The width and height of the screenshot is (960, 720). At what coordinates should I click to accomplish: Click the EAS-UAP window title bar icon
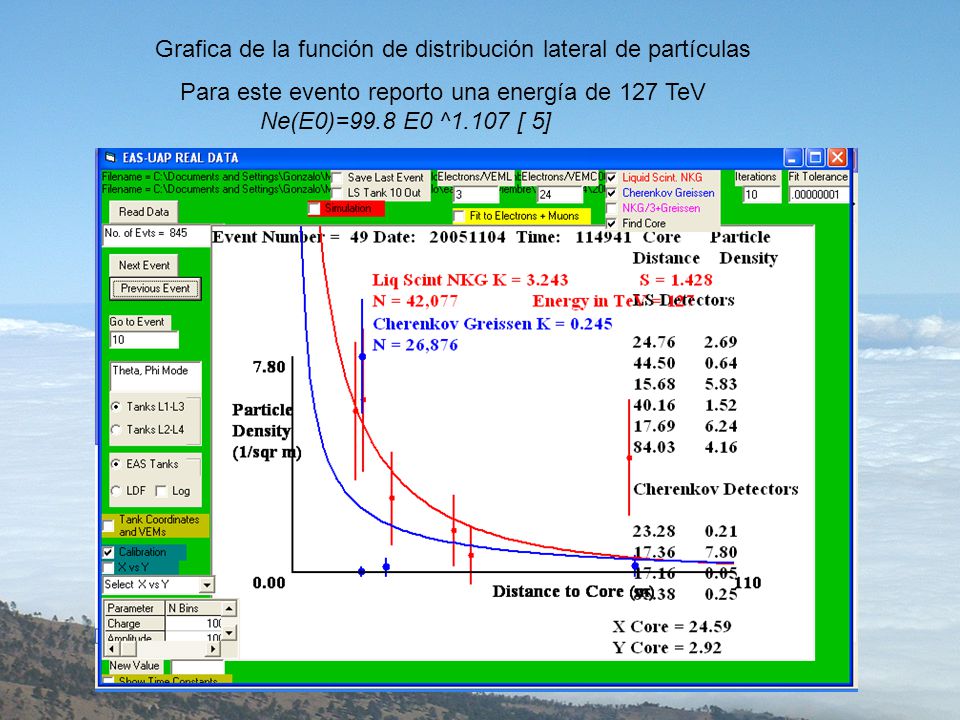click(x=110, y=157)
